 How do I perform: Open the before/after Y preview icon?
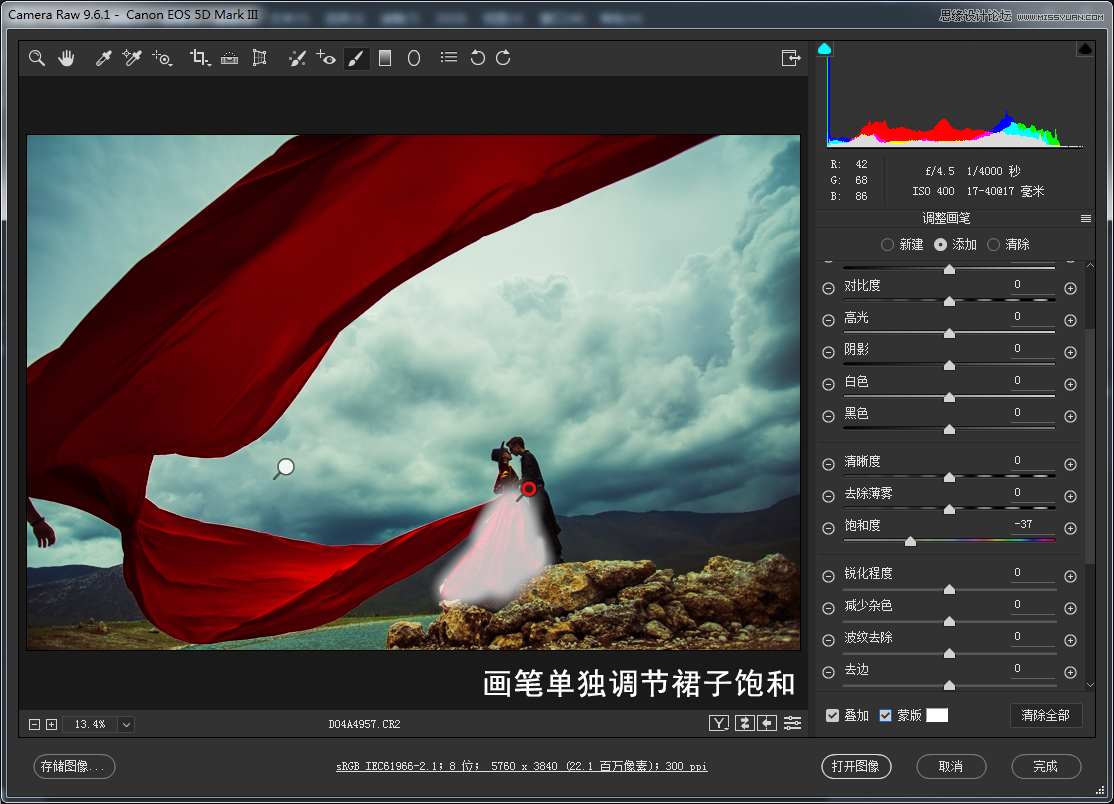(719, 723)
